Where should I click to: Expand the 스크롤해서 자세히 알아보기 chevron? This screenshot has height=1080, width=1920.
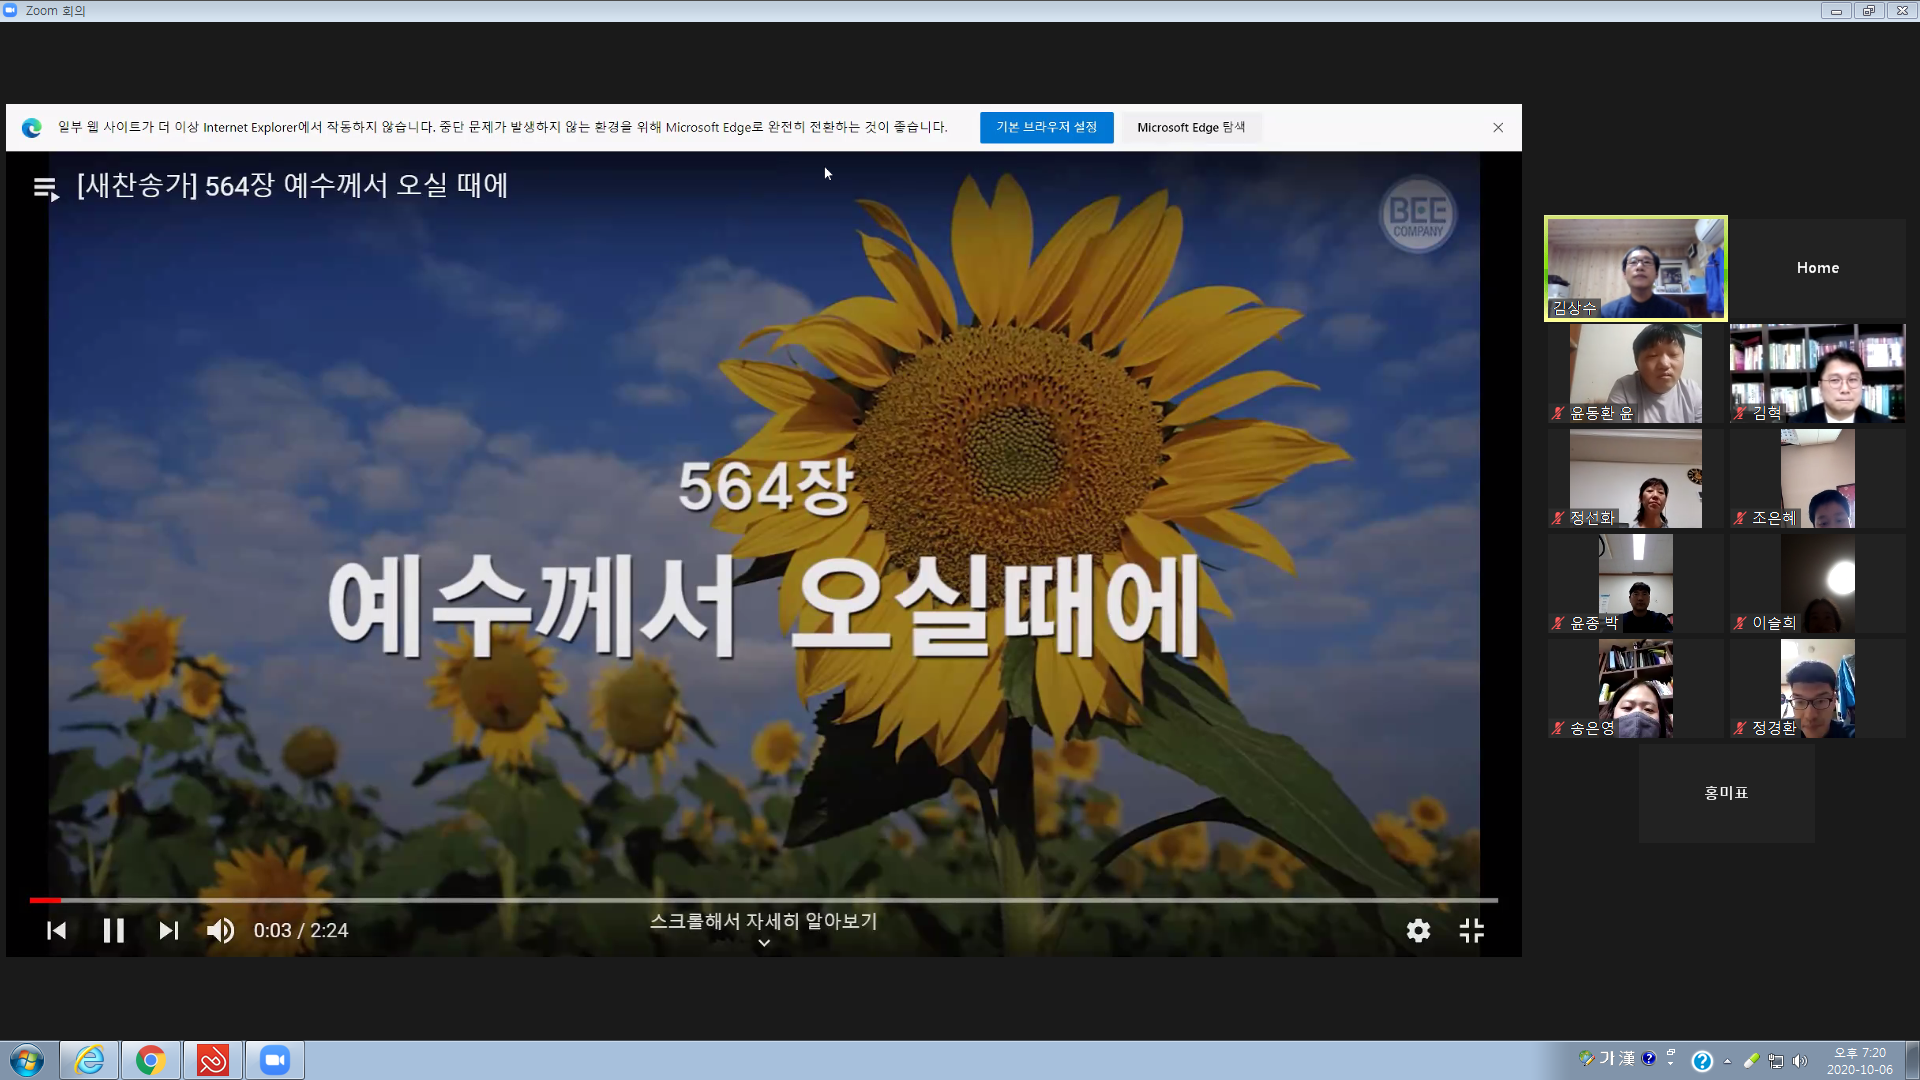click(x=764, y=943)
